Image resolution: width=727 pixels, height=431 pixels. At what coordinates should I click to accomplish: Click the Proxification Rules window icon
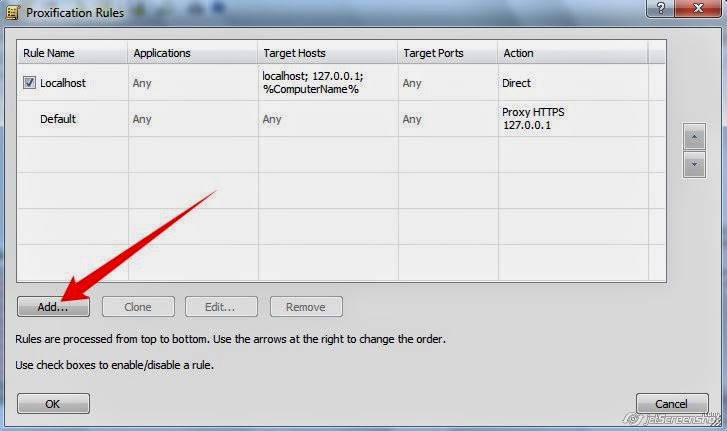[x=12, y=13]
